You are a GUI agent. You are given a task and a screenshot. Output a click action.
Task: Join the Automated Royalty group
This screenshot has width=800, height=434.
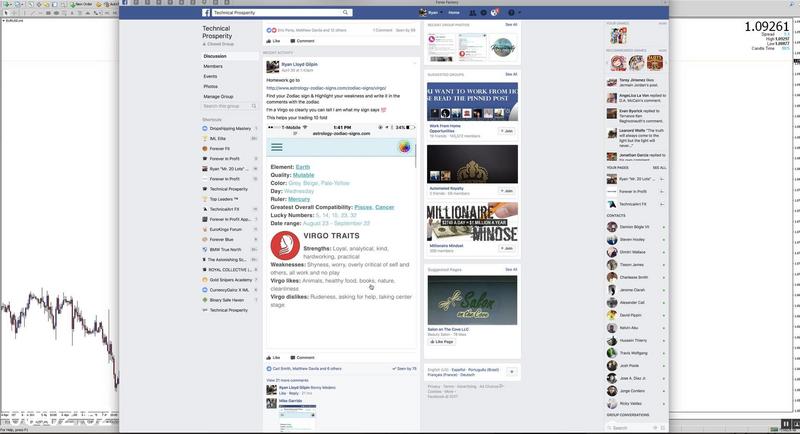[x=507, y=191]
